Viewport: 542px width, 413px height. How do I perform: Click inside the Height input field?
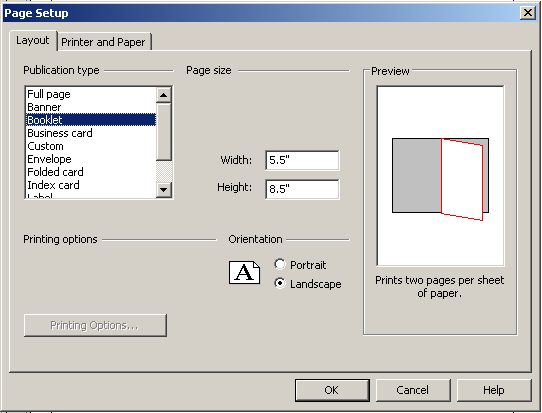302,189
